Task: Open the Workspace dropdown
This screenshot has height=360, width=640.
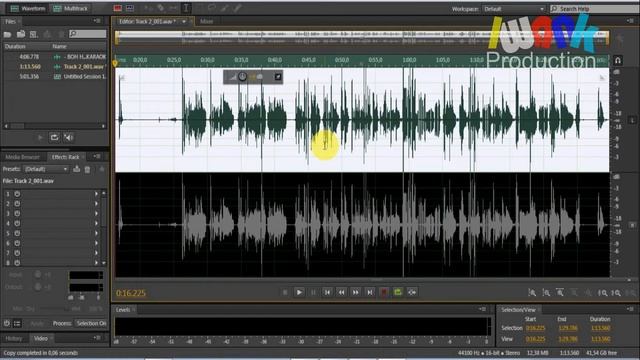Action: [513, 9]
